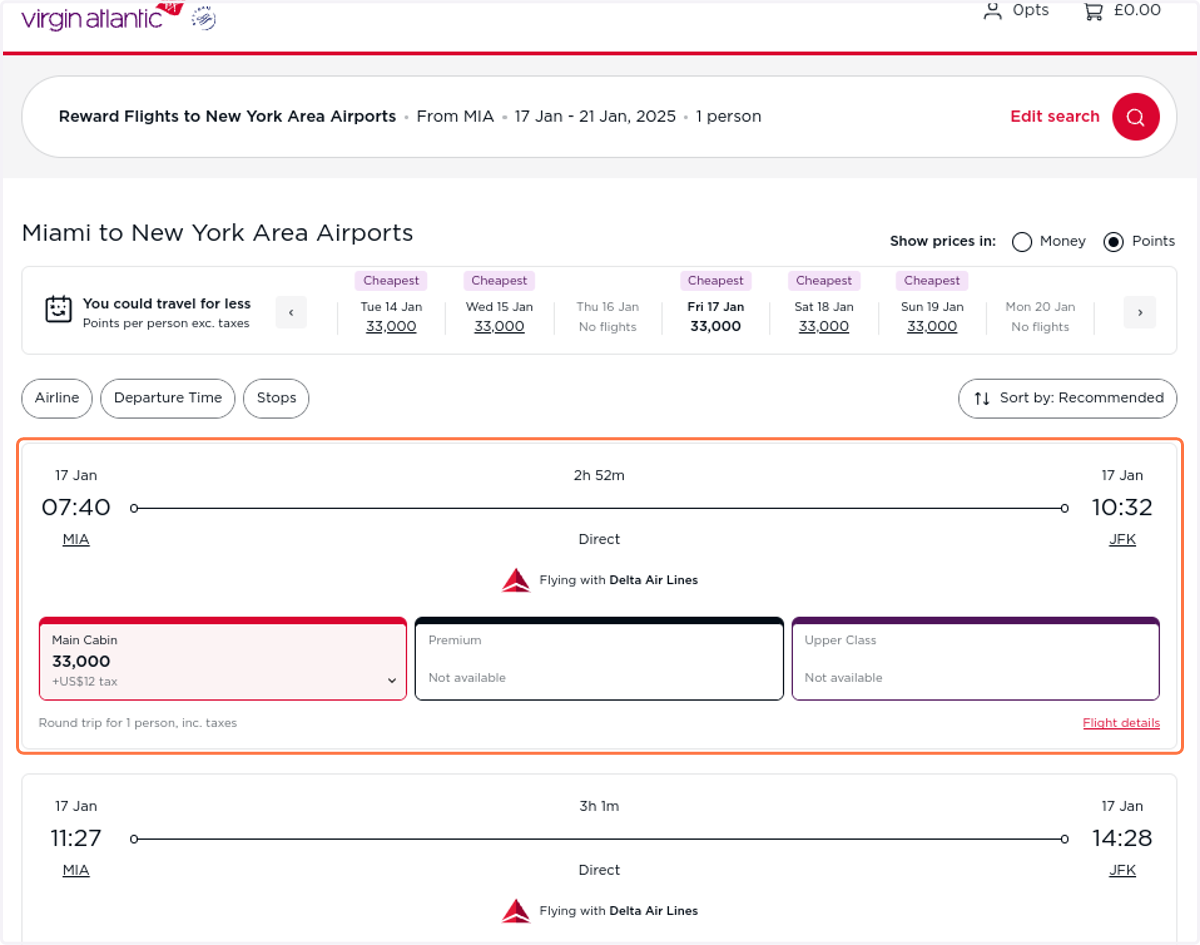Viewport: 1200px width, 945px height.
Task: Click Cheapest badge above Tue 14 Jan
Action: point(391,281)
